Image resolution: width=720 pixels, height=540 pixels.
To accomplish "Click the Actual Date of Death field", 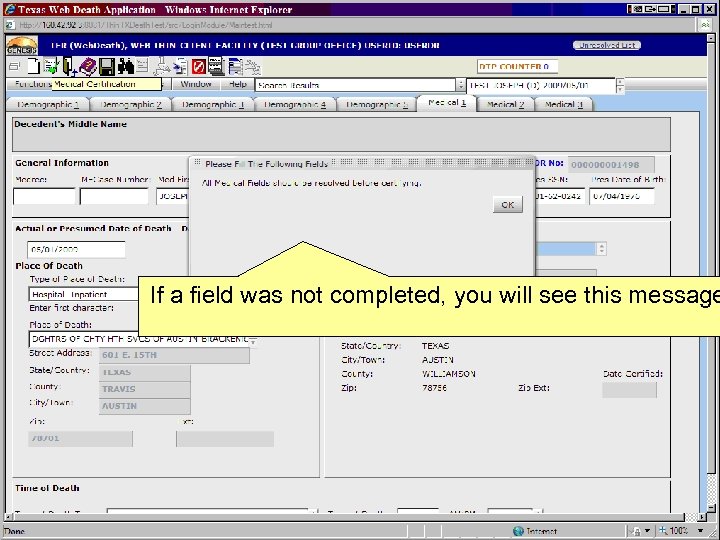I will tap(76, 249).
